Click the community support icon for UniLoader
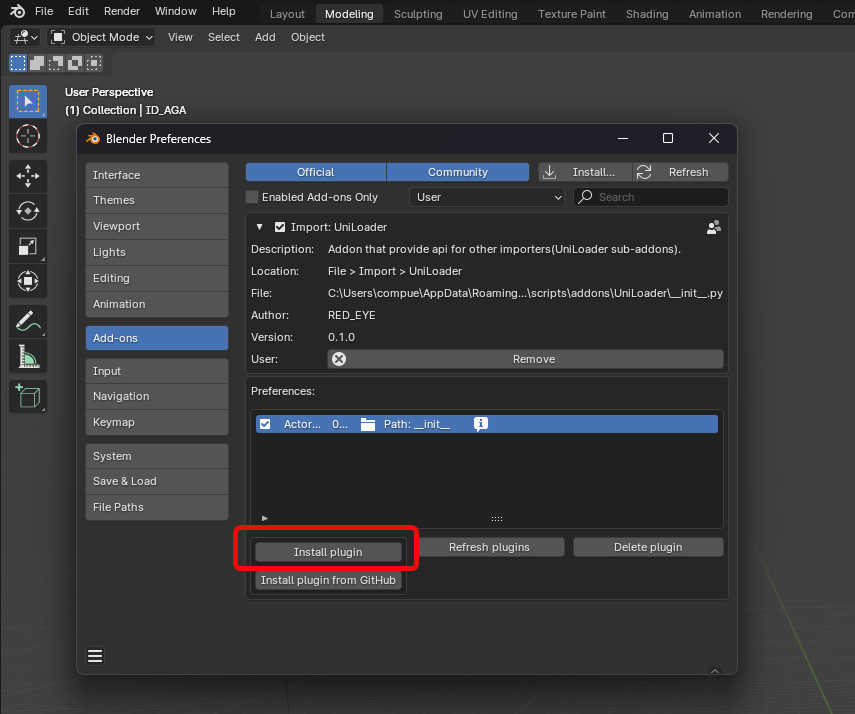The height and width of the screenshot is (714, 855). (713, 227)
